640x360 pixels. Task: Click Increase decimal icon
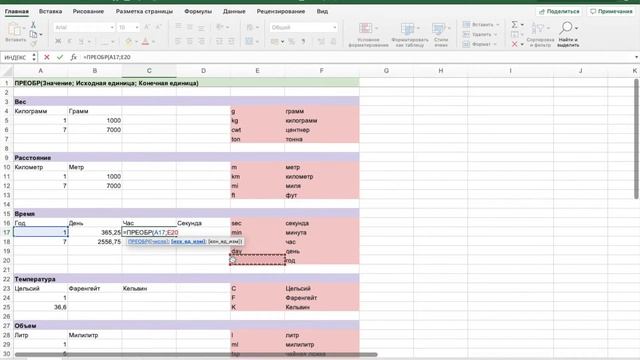pyautogui.click(x=321, y=42)
